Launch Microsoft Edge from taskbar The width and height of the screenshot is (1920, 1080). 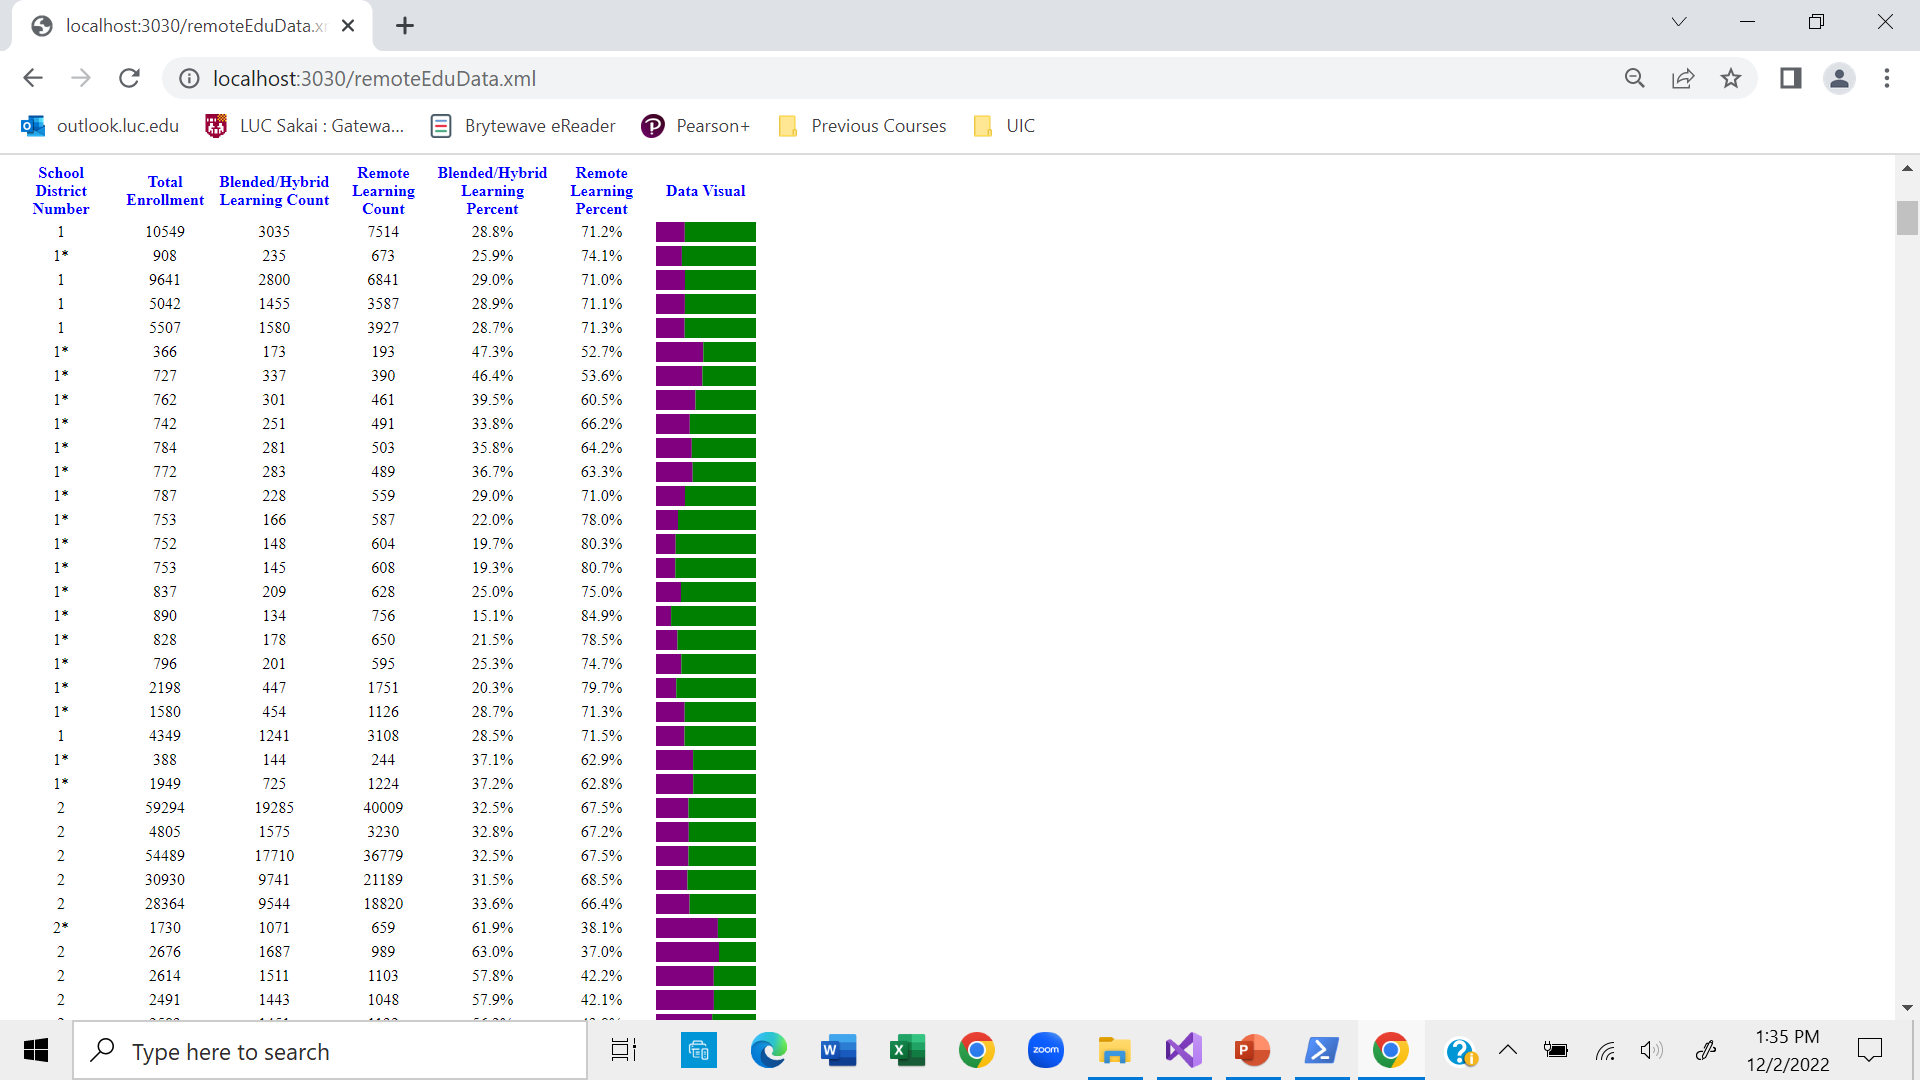coord(768,1051)
